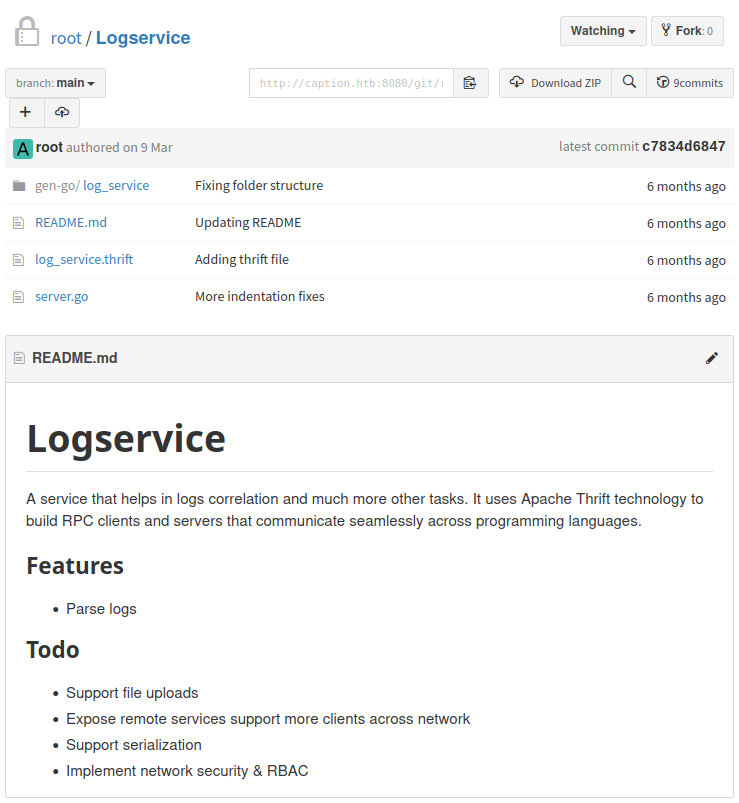The image size is (739, 803).
Task: Open latest commit c7834d6847
Action: [x=684, y=147]
